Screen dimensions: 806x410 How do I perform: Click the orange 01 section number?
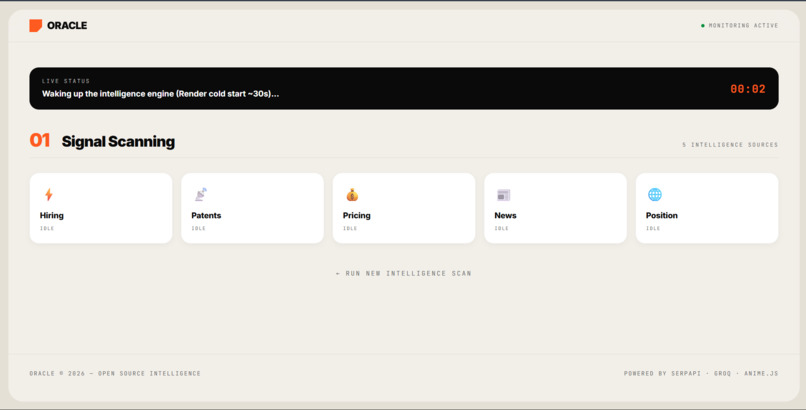point(40,140)
